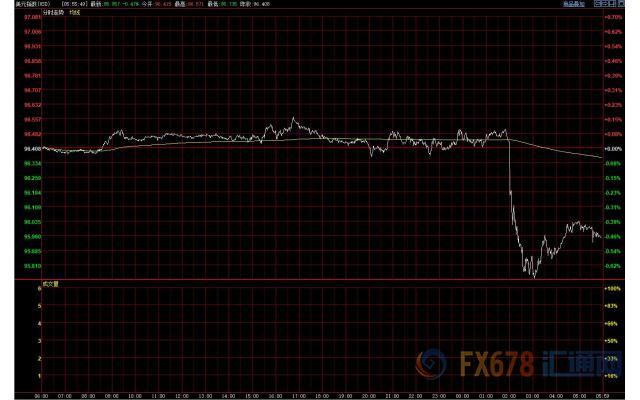Click the +0.70% percent axis label

[x=612, y=18]
